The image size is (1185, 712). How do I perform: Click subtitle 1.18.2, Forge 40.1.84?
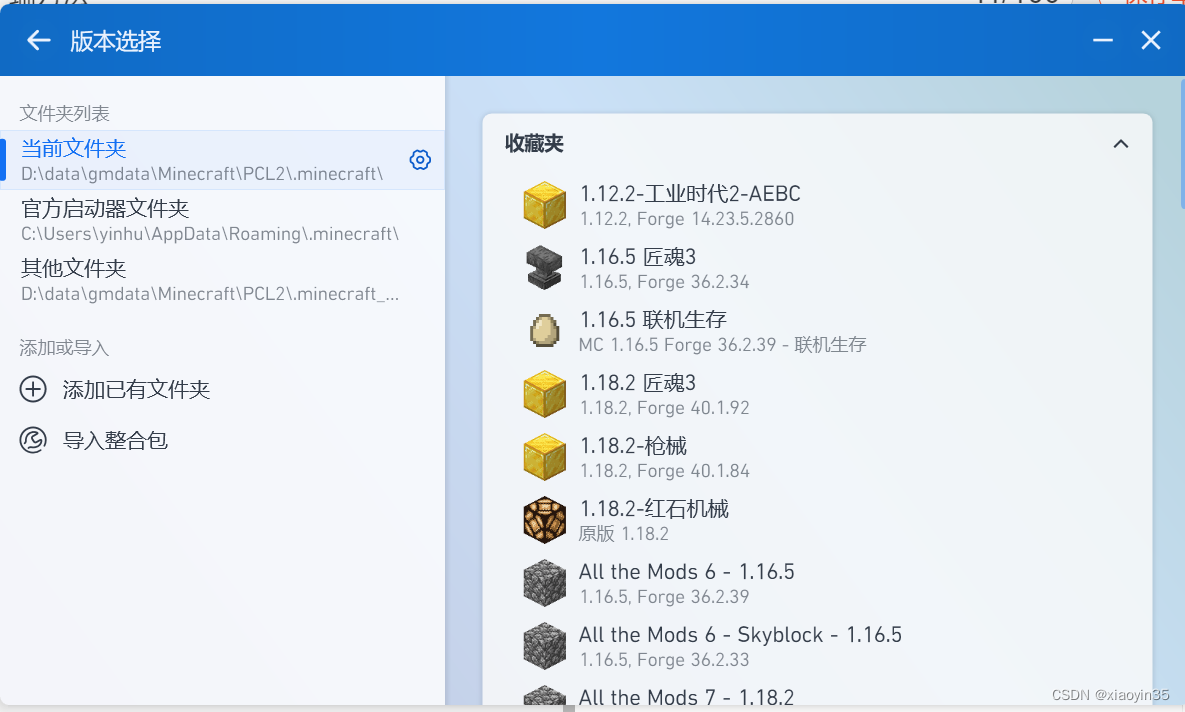[664, 471]
